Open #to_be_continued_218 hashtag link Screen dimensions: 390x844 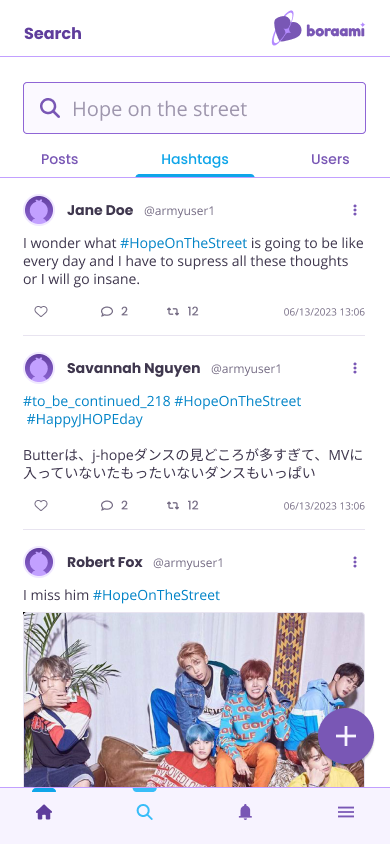[x=97, y=401]
